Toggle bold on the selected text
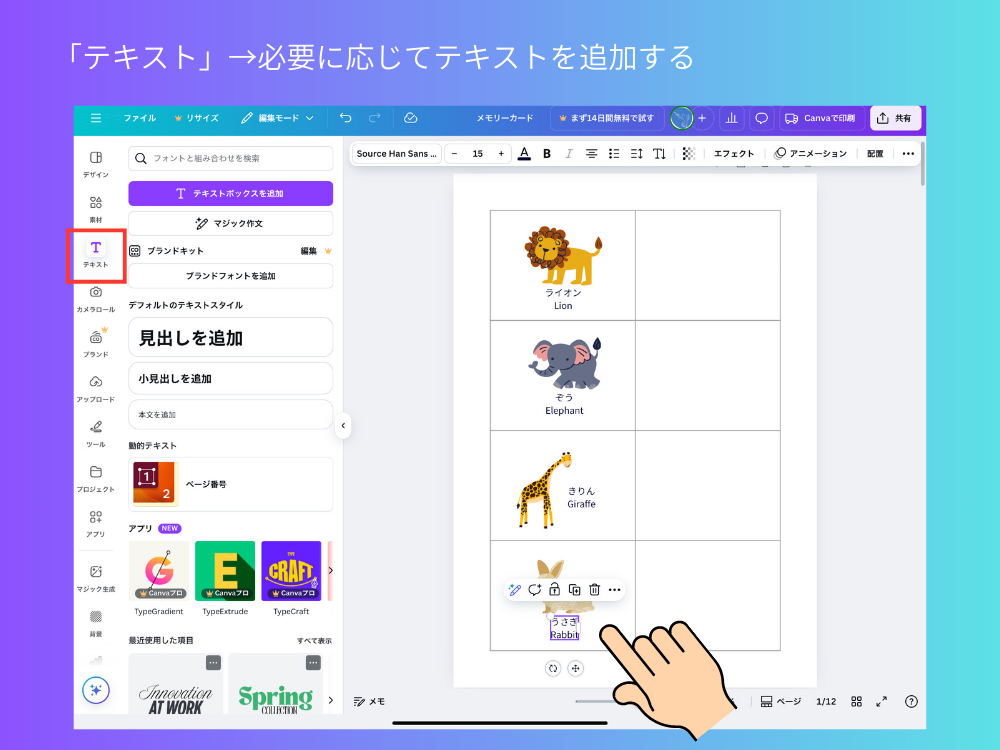 (x=546, y=153)
